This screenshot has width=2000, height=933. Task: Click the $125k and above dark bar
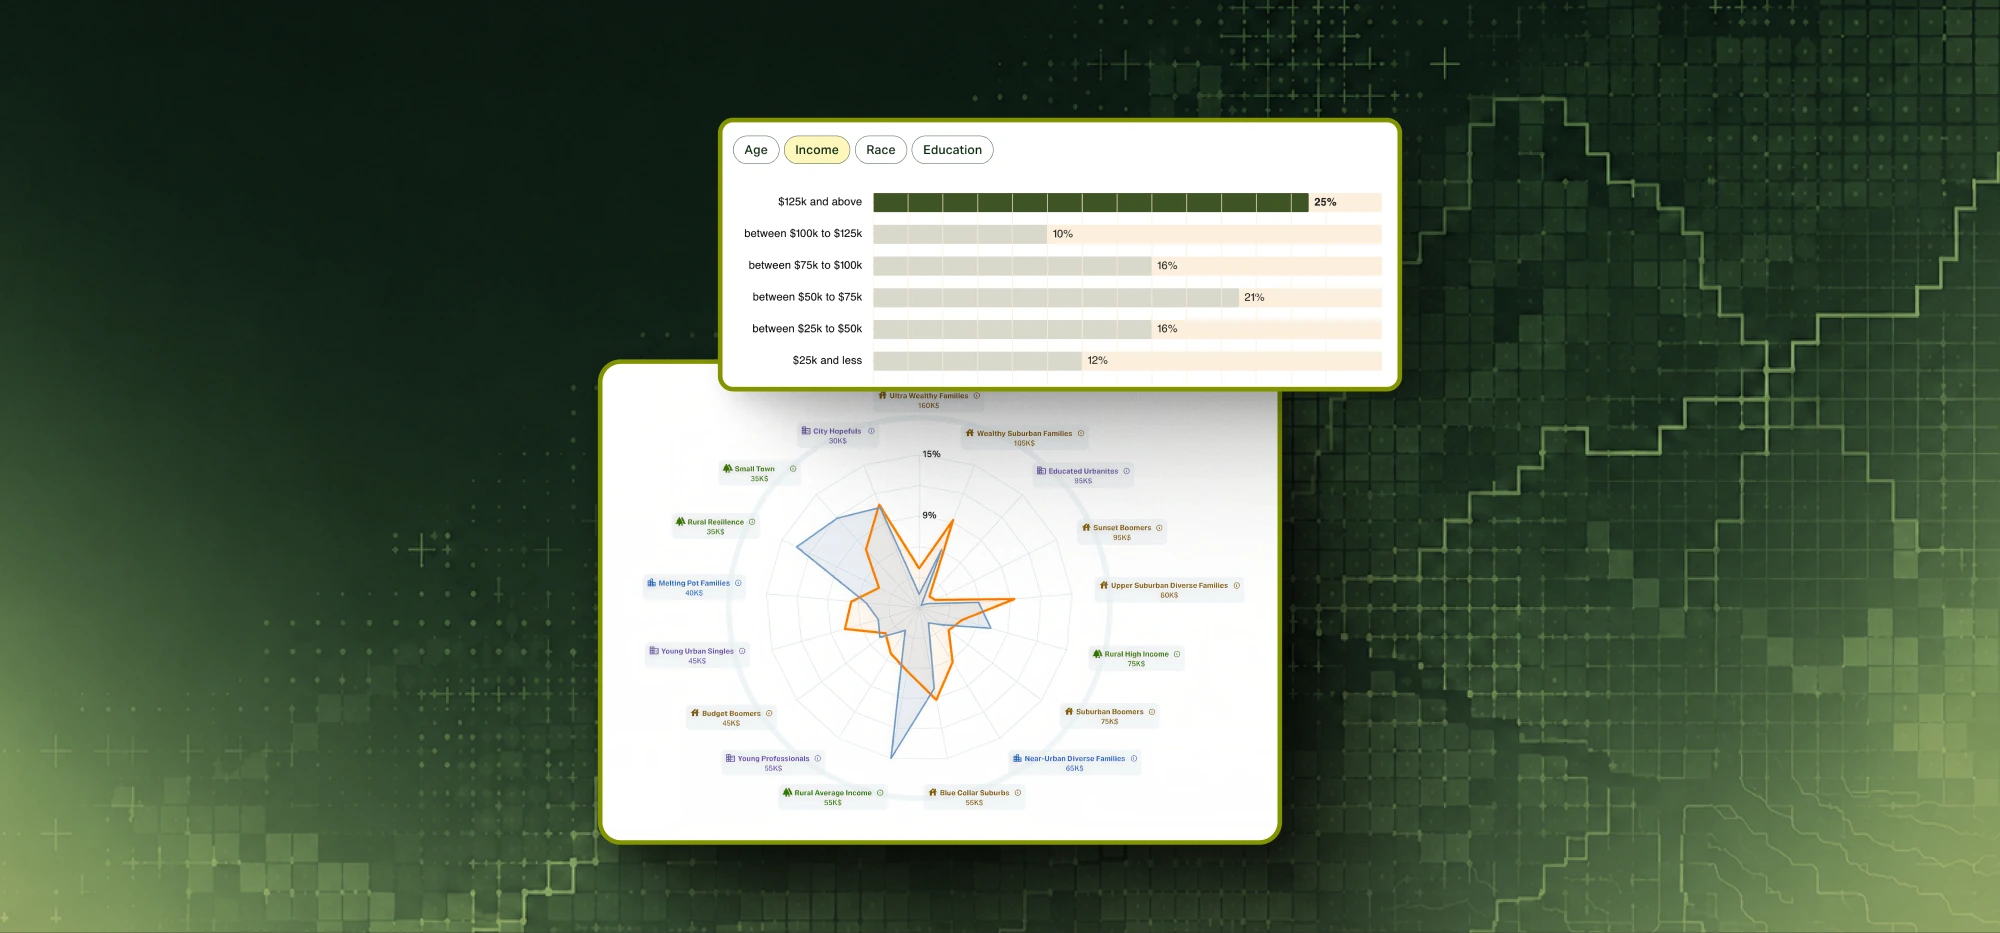(1091, 202)
